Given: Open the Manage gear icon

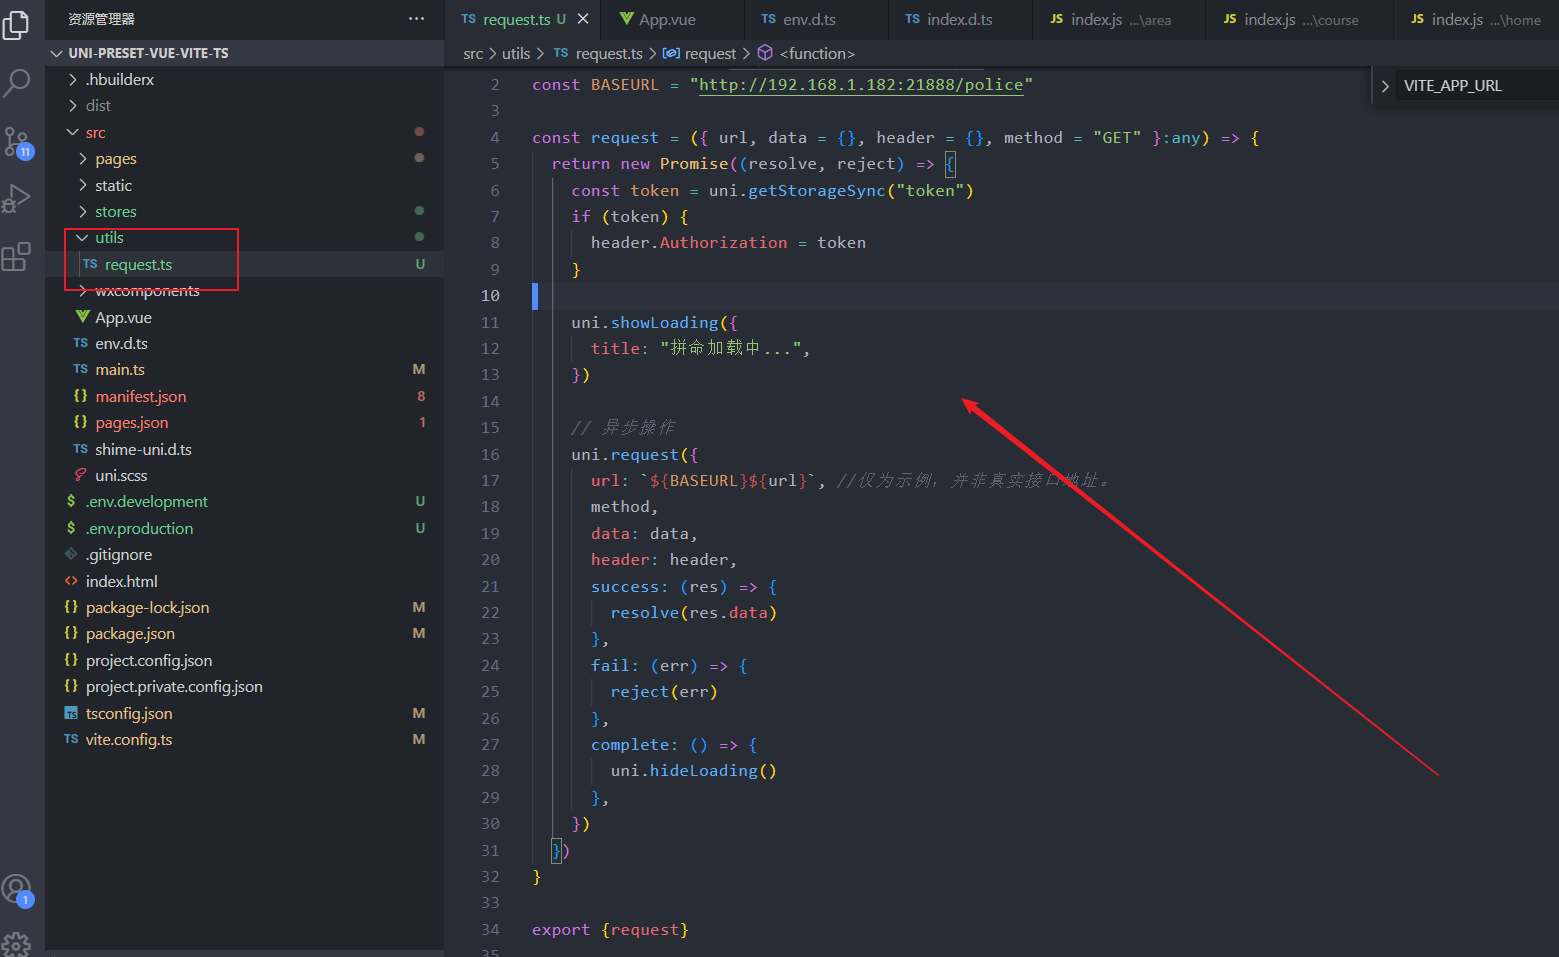Looking at the screenshot, I should coord(16,943).
